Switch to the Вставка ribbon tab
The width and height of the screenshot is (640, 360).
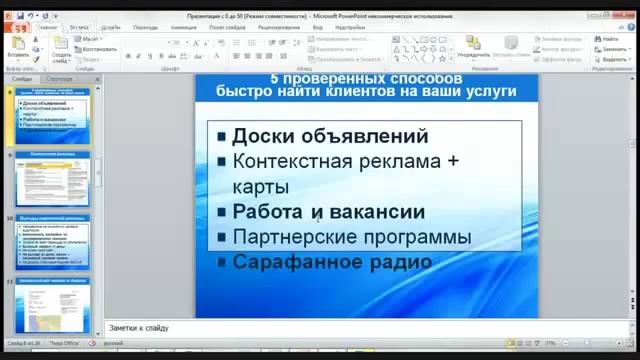pos(79,27)
